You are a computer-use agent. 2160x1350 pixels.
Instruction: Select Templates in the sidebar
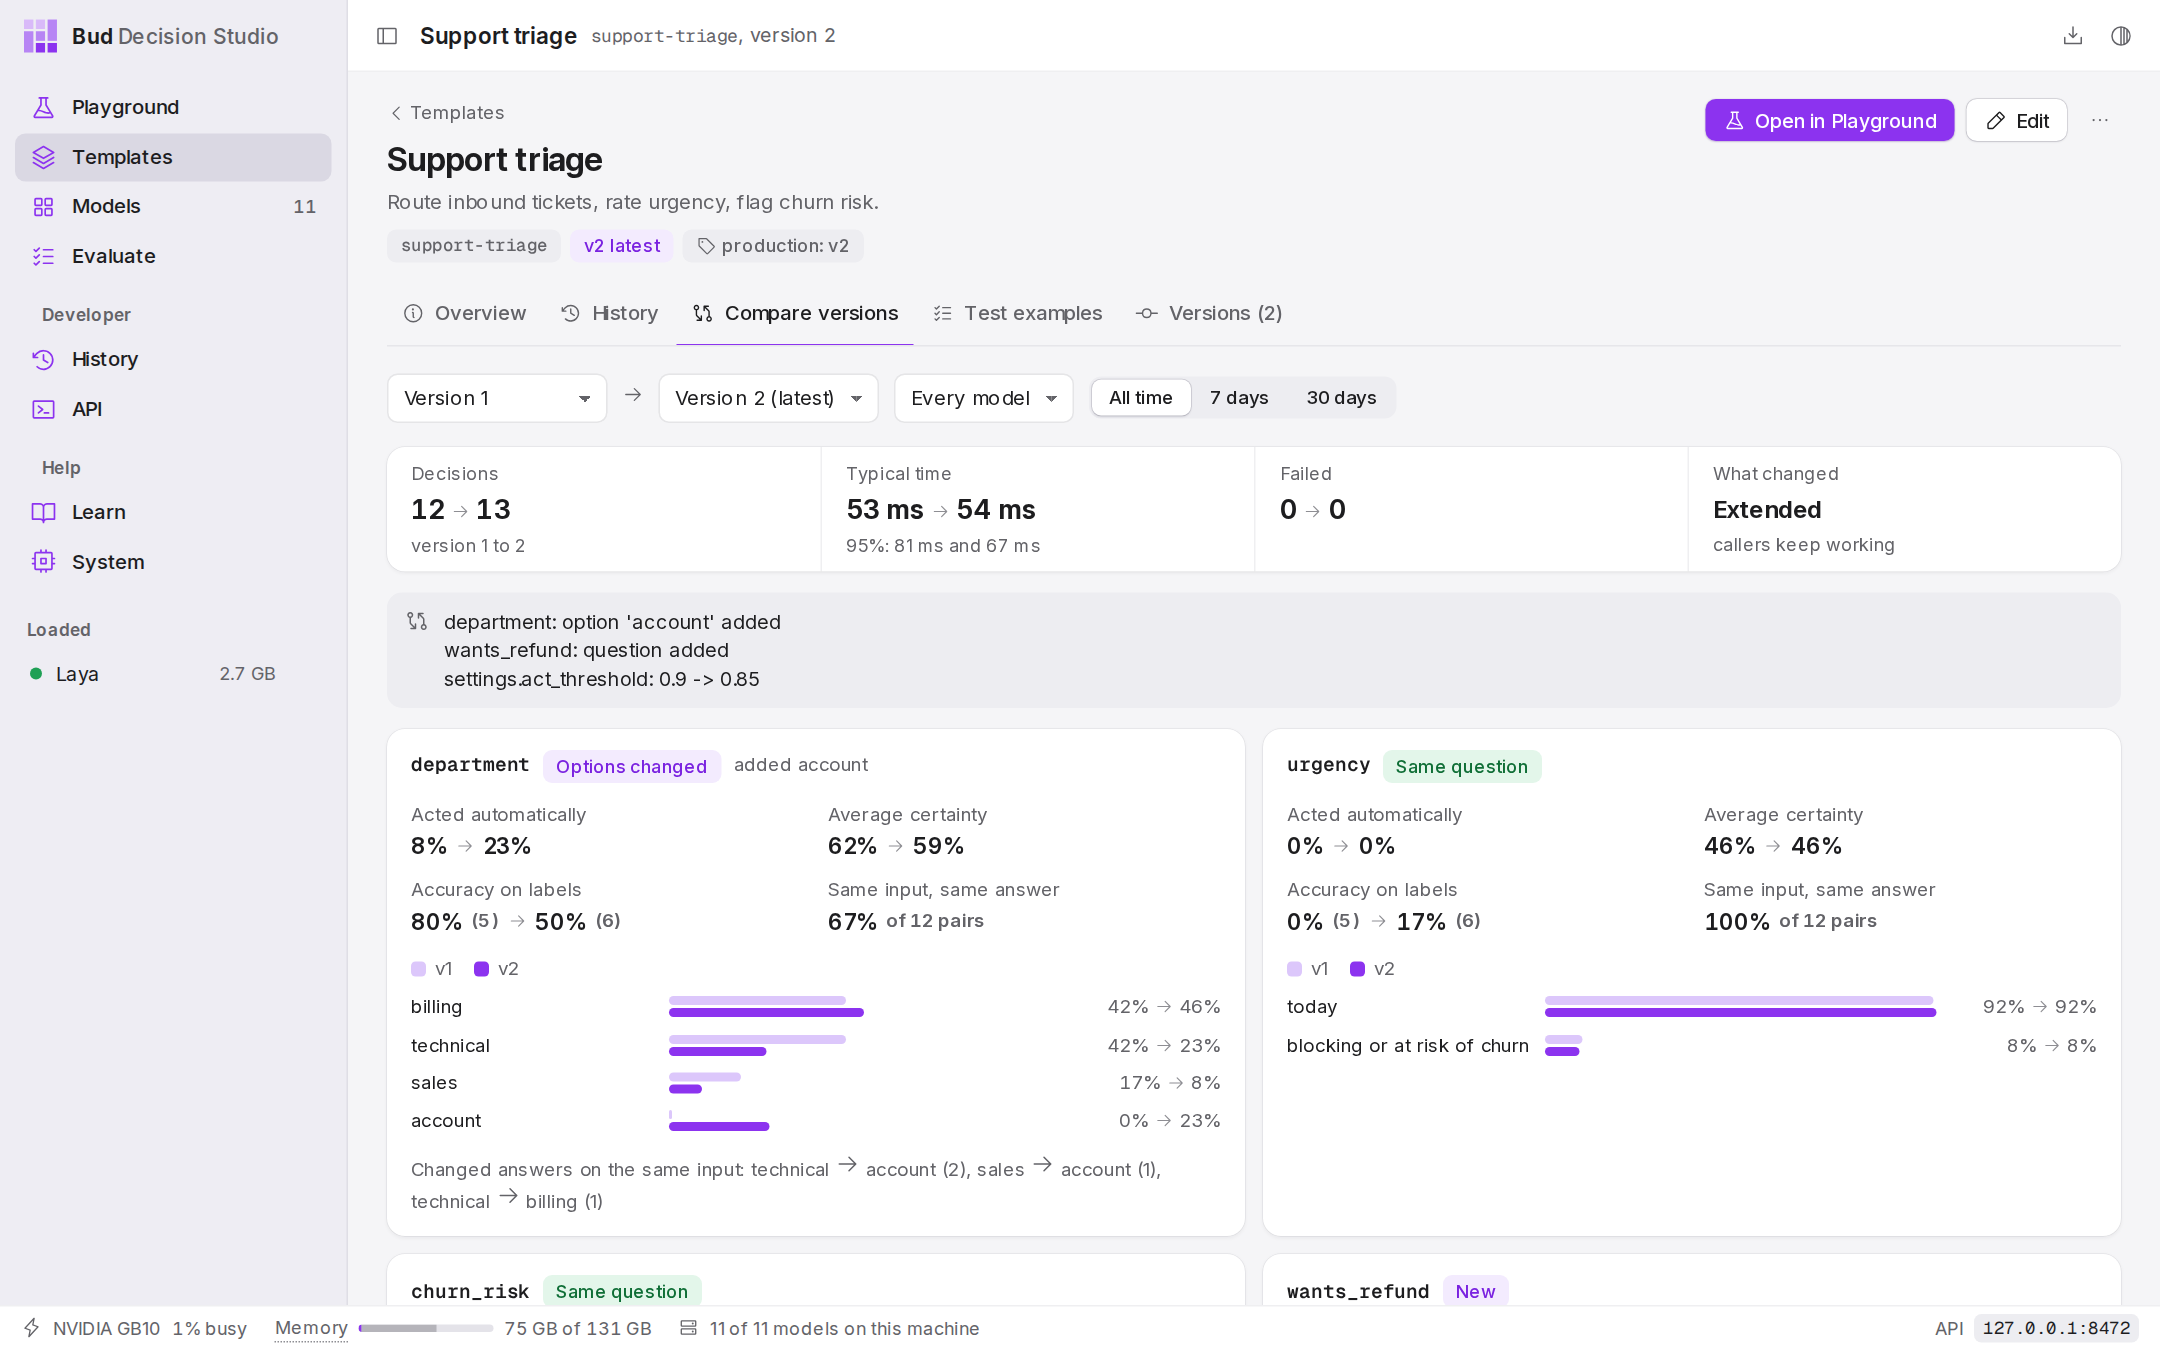click(173, 157)
